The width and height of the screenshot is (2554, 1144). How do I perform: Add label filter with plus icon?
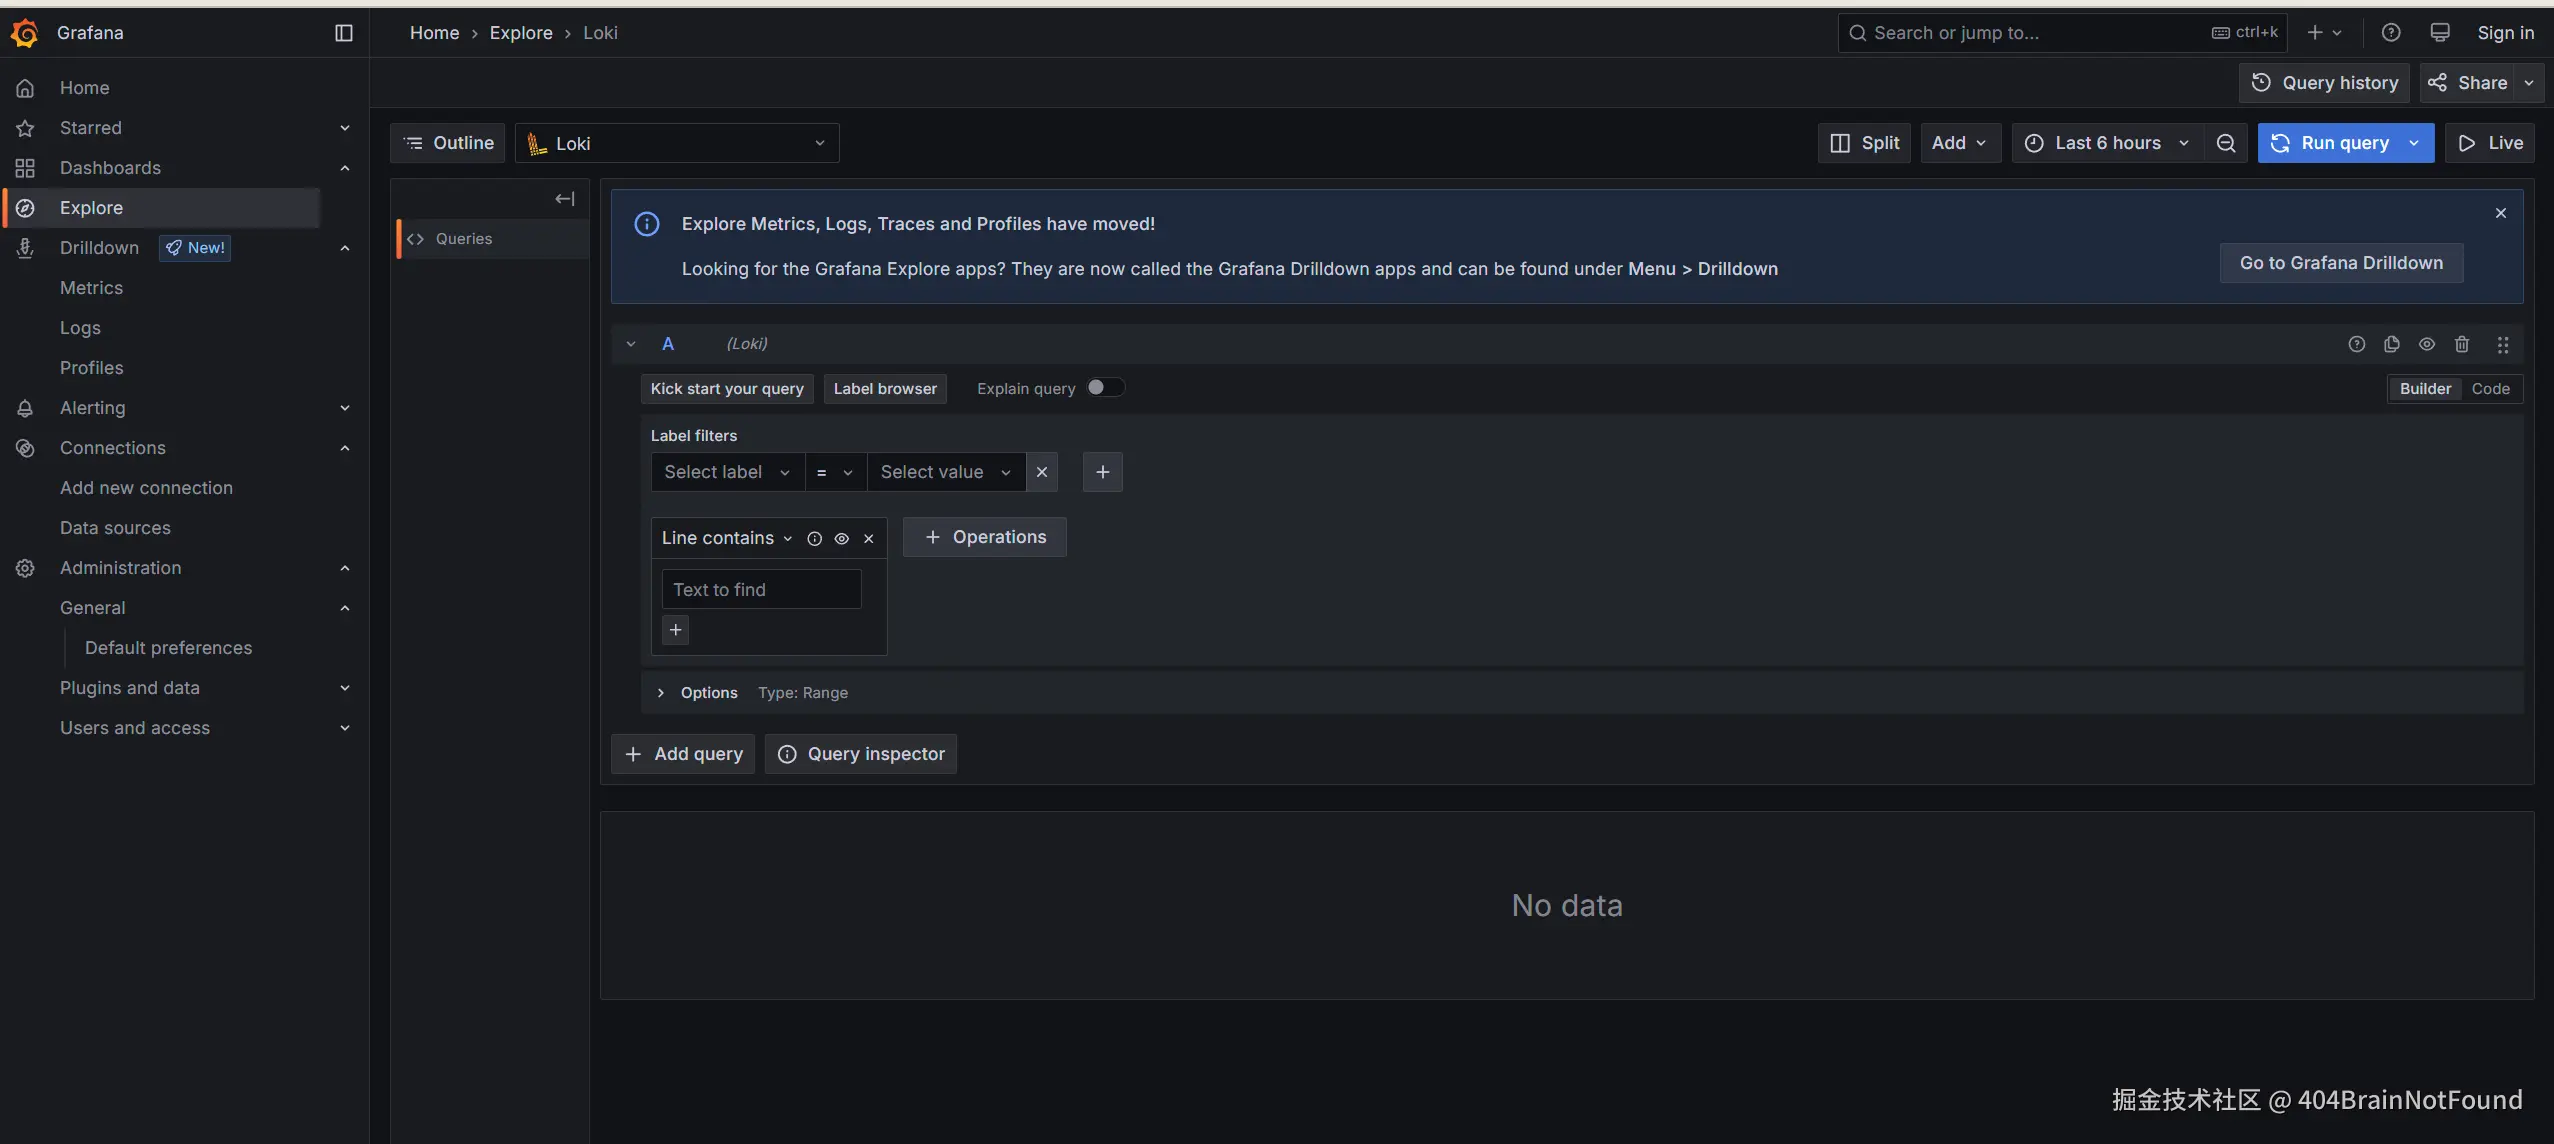pos(1102,472)
